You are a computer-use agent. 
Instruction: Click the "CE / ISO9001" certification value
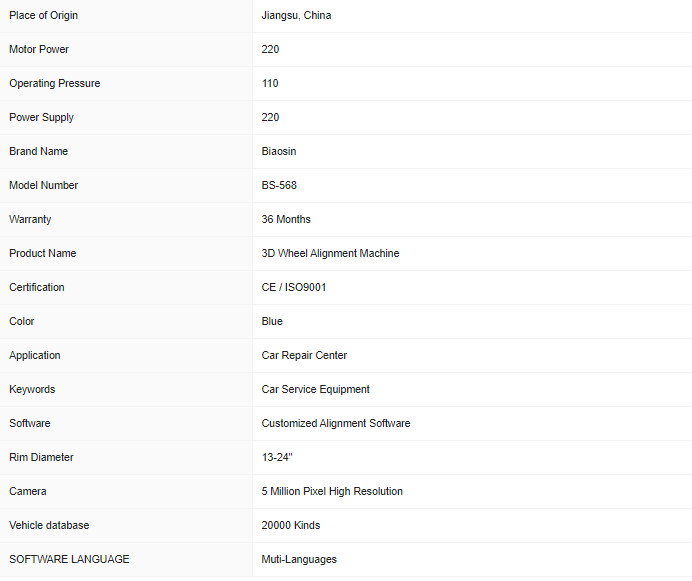(294, 287)
